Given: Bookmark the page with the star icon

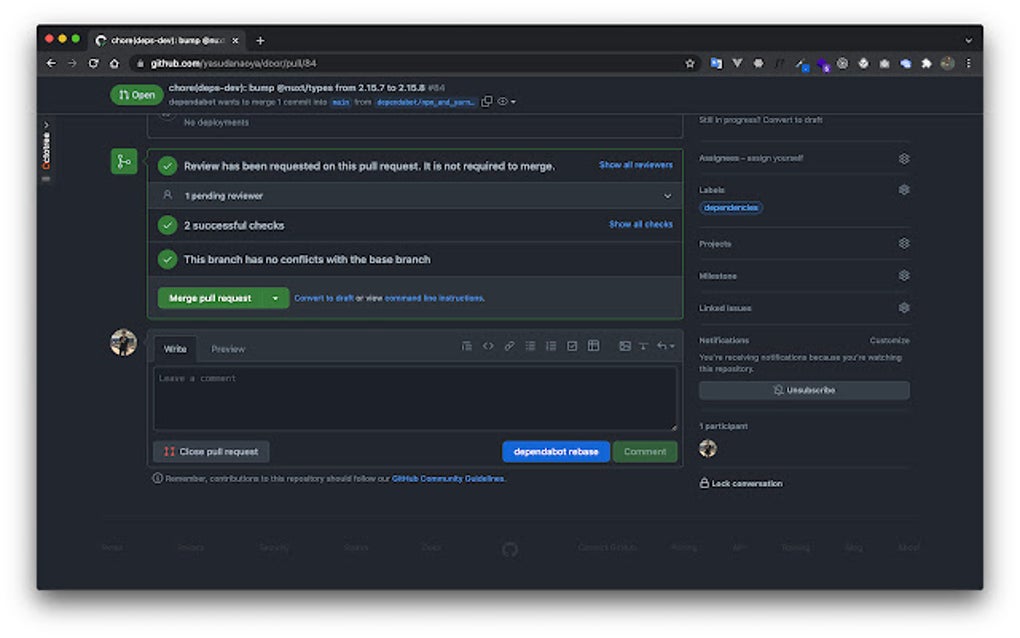Looking at the screenshot, I should click(690, 63).
